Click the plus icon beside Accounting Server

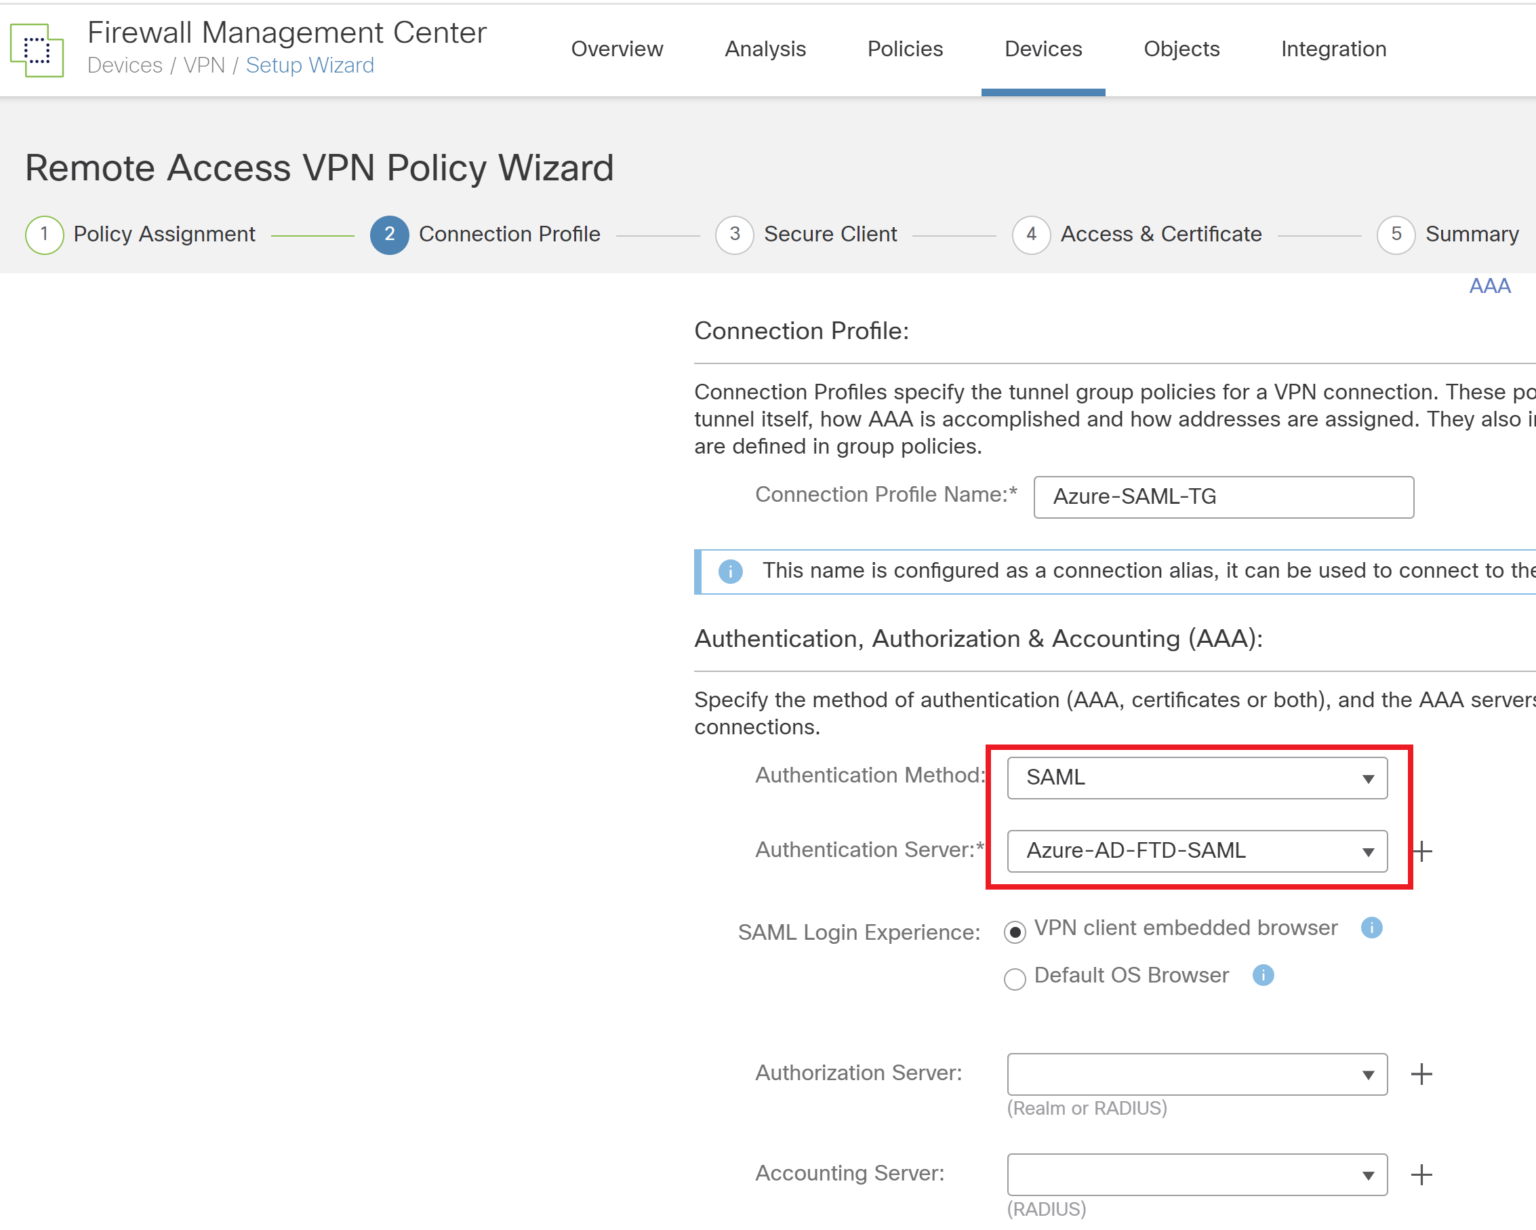1422,1173
